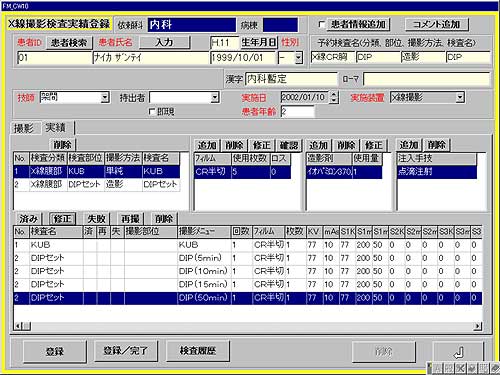
Task: Select the KUB row in lower table
Action: point(248,245)
